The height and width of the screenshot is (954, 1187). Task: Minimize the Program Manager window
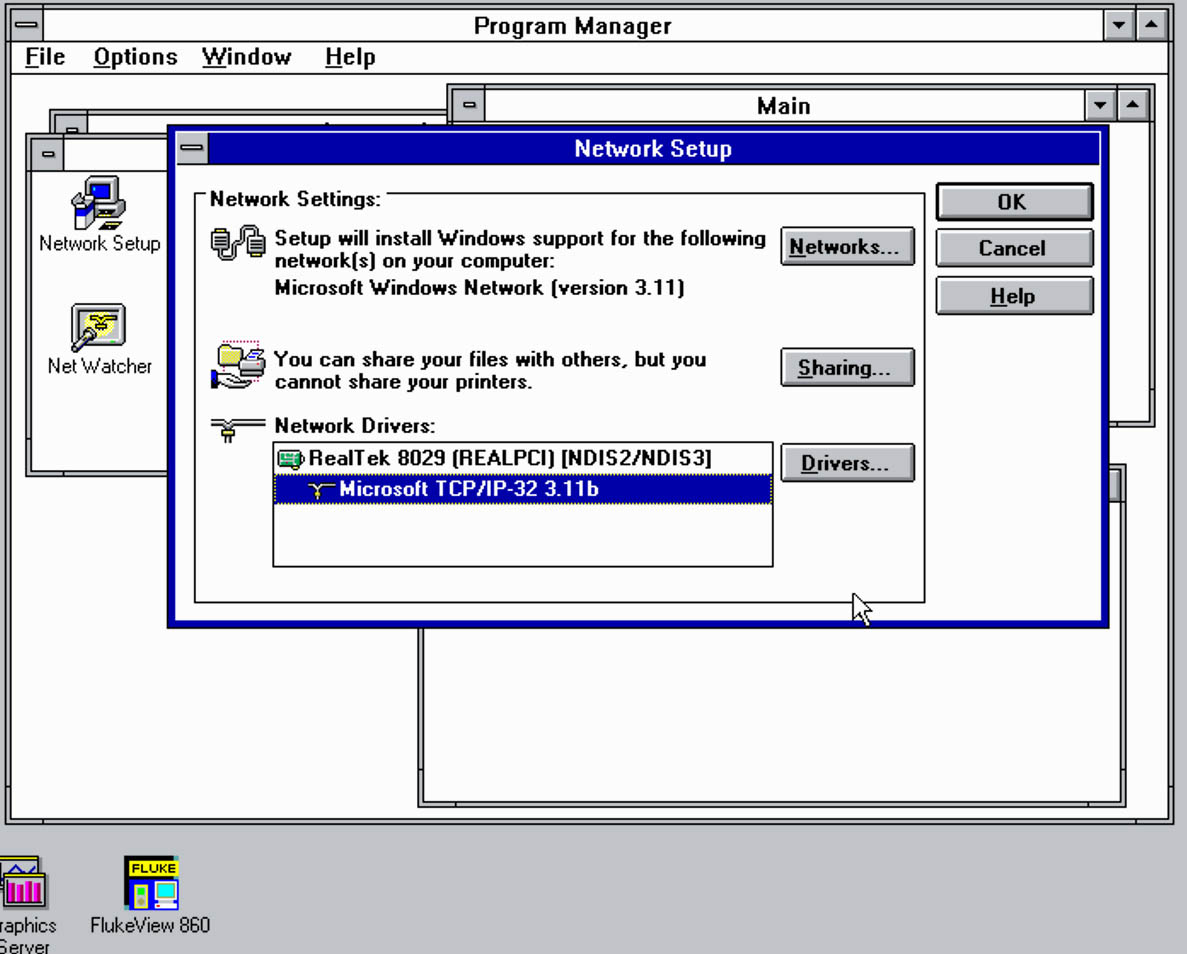1118,25
